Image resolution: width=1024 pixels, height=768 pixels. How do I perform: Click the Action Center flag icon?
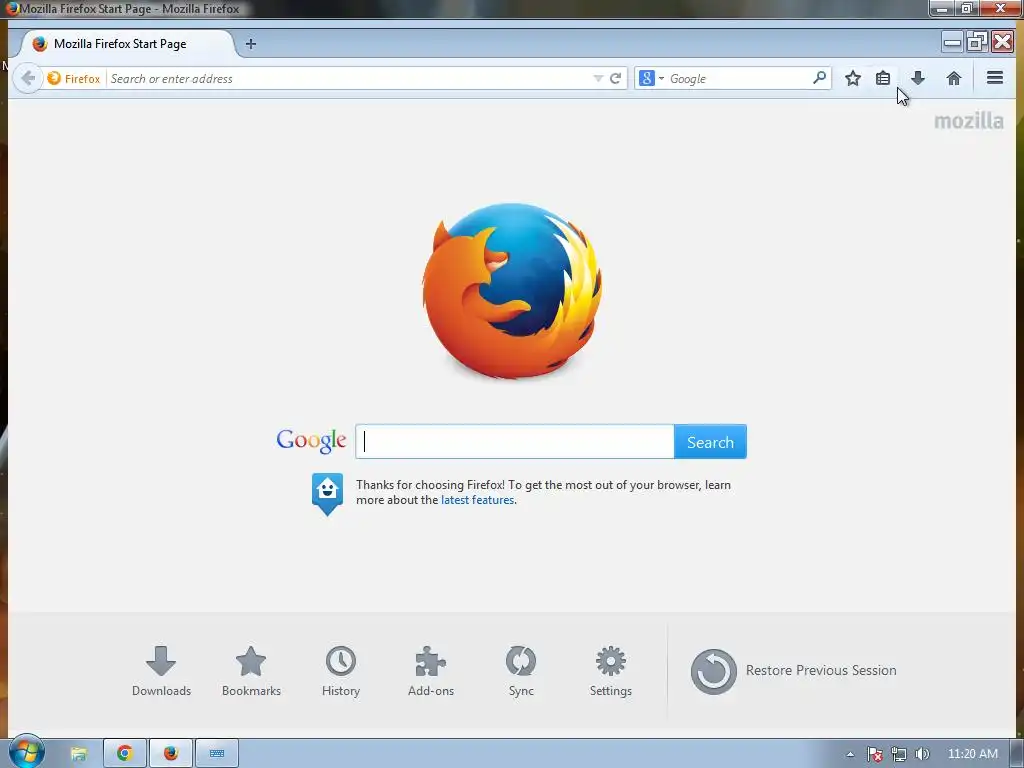click(874, 754)
